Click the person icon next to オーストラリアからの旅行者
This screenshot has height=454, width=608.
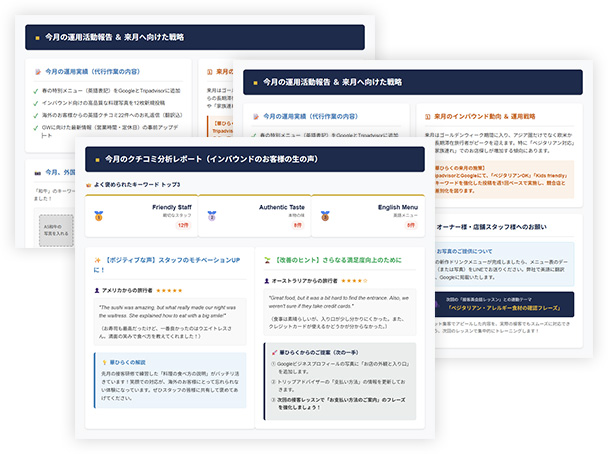point(266,281)
